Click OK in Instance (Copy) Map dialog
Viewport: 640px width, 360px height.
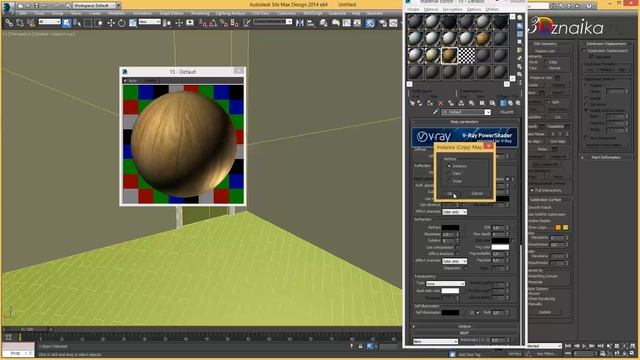coord(450,193)
